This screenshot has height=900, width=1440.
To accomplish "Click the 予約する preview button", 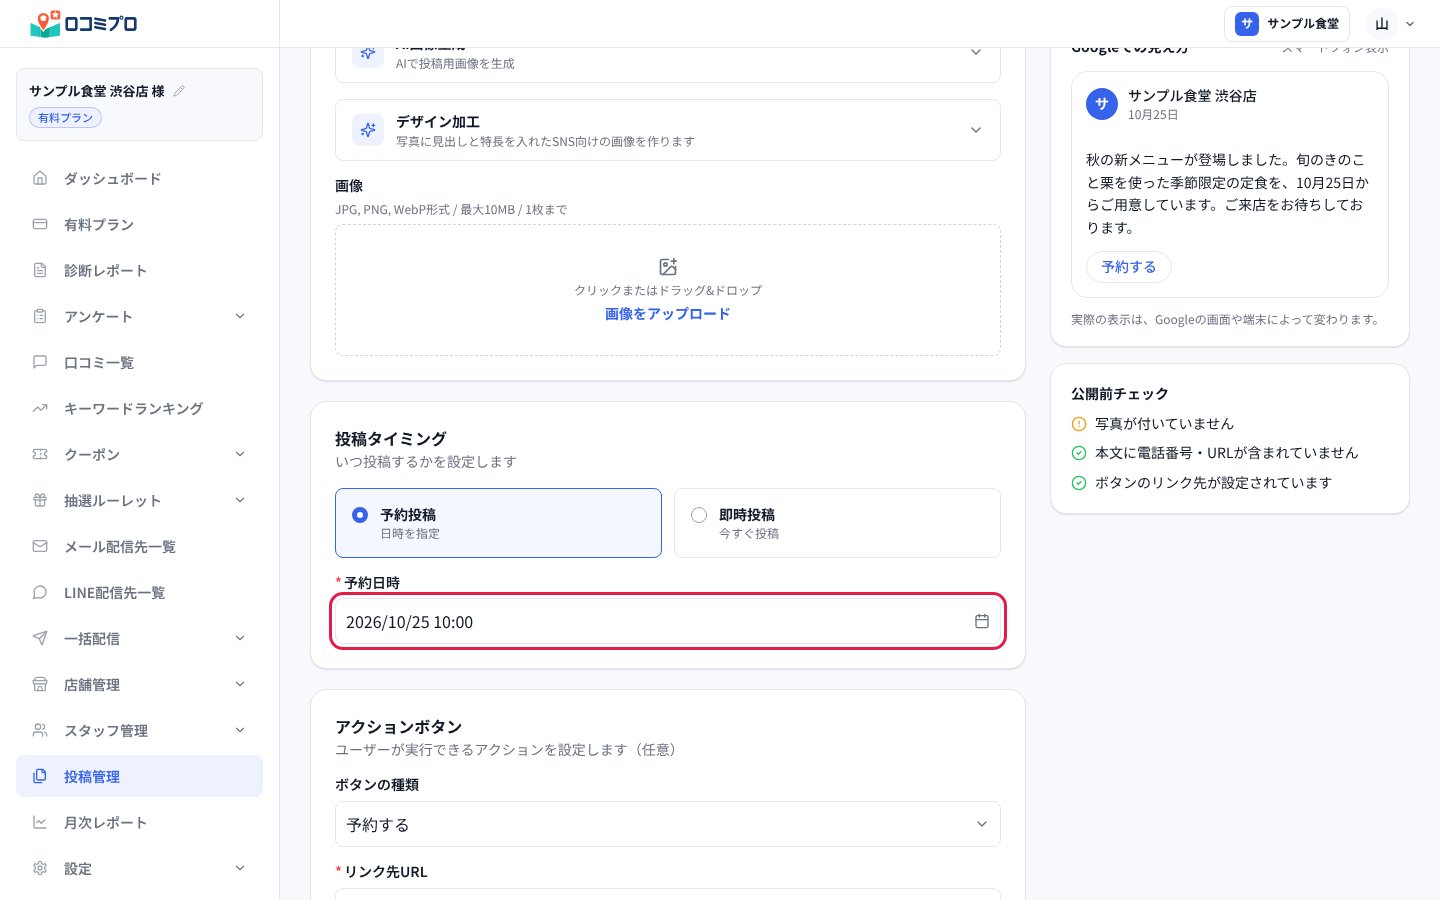I will 1129,267.
